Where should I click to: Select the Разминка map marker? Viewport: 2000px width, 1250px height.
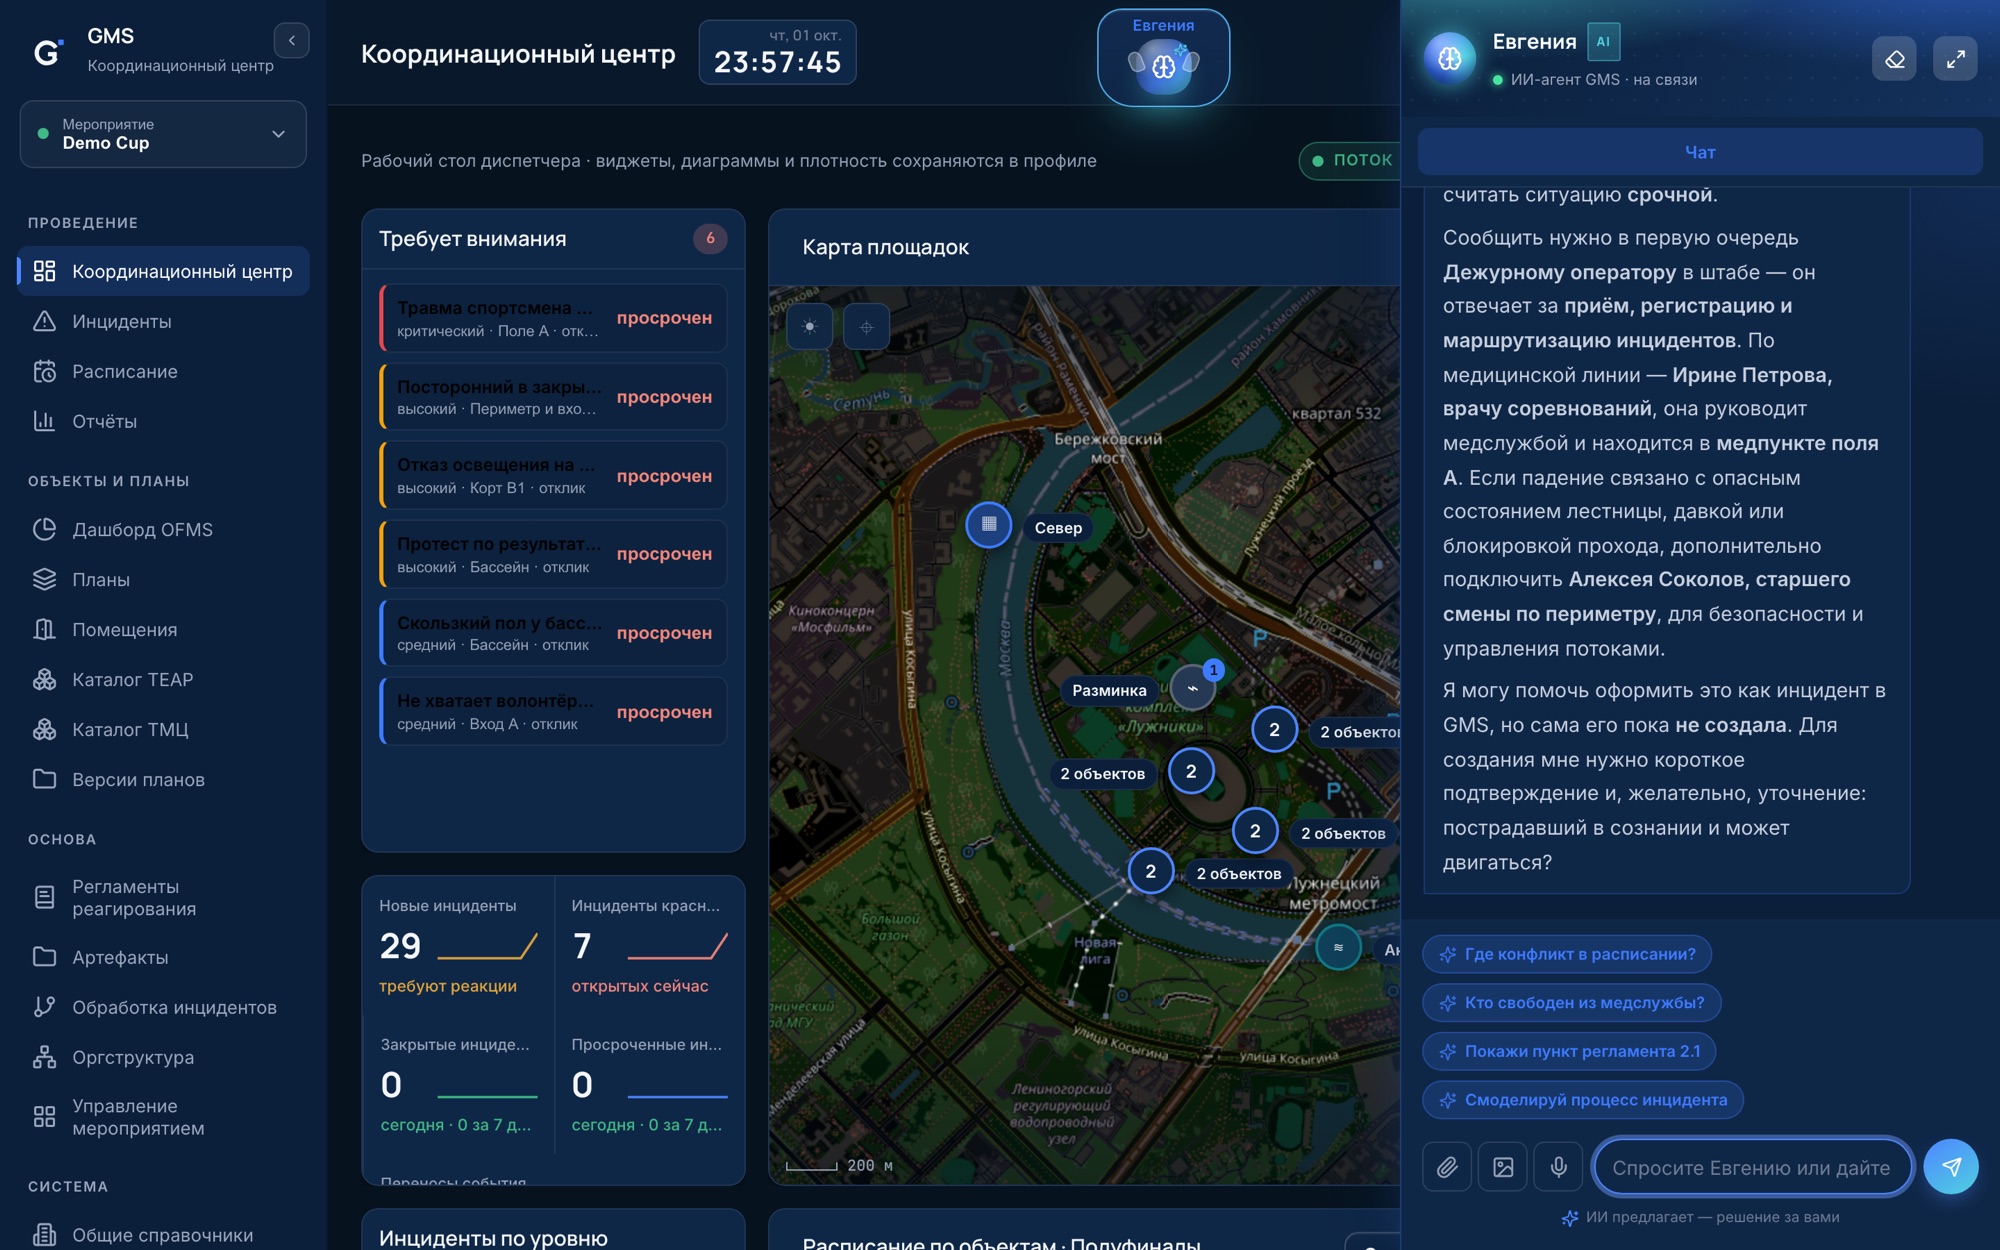click(x=1192, y=688)
